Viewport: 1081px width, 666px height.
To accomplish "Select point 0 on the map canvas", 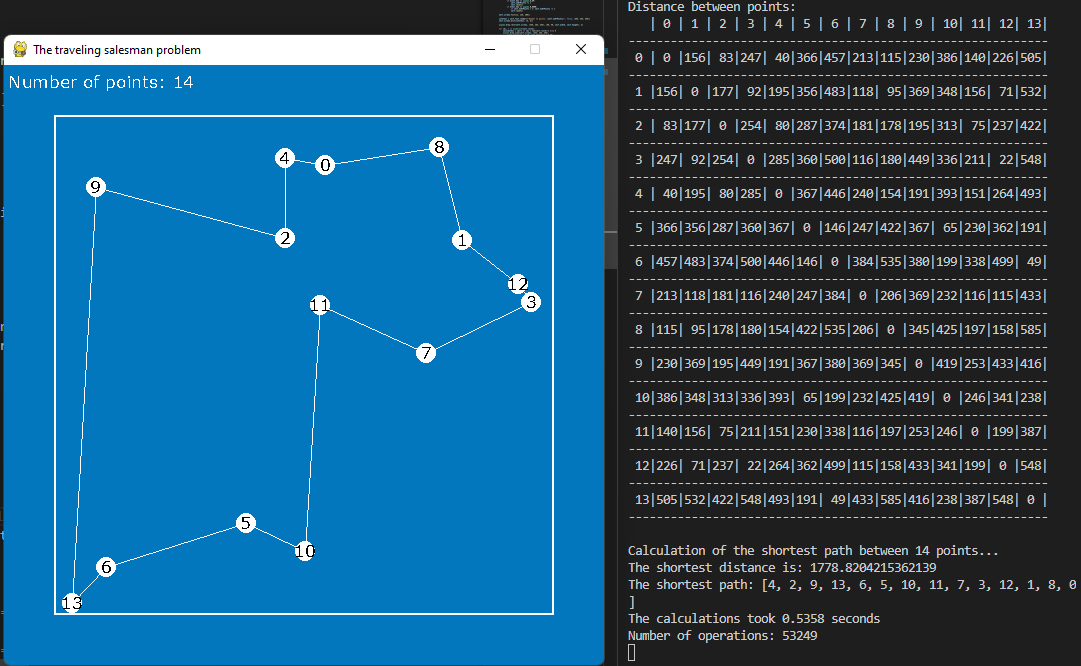I will tap(324, 164).
